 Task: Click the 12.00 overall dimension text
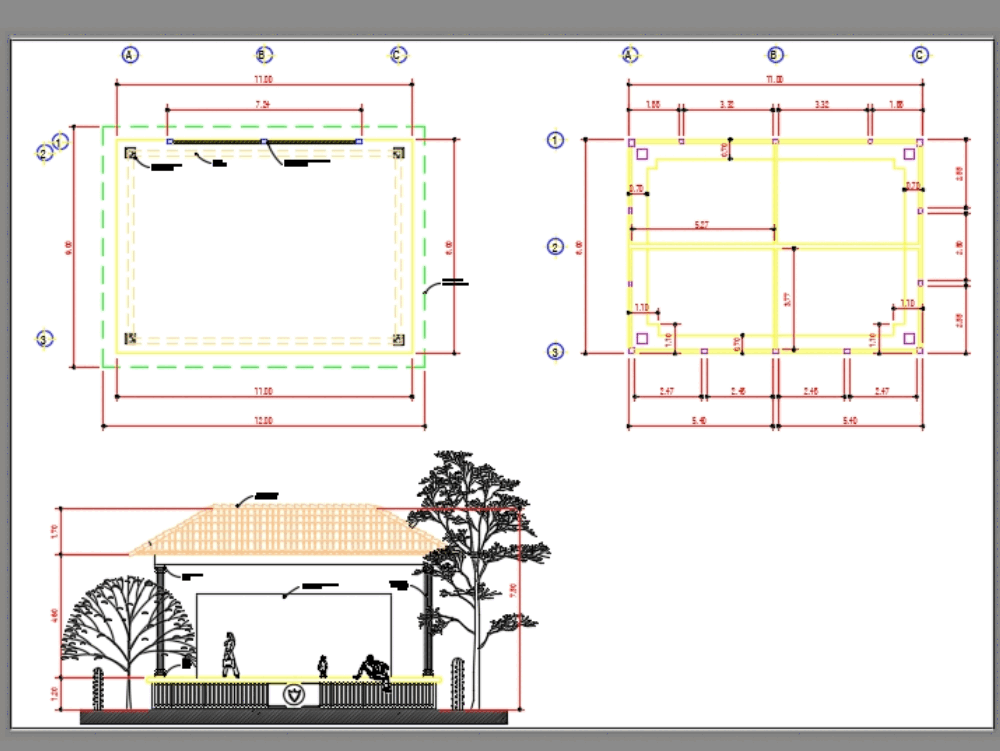263,419
